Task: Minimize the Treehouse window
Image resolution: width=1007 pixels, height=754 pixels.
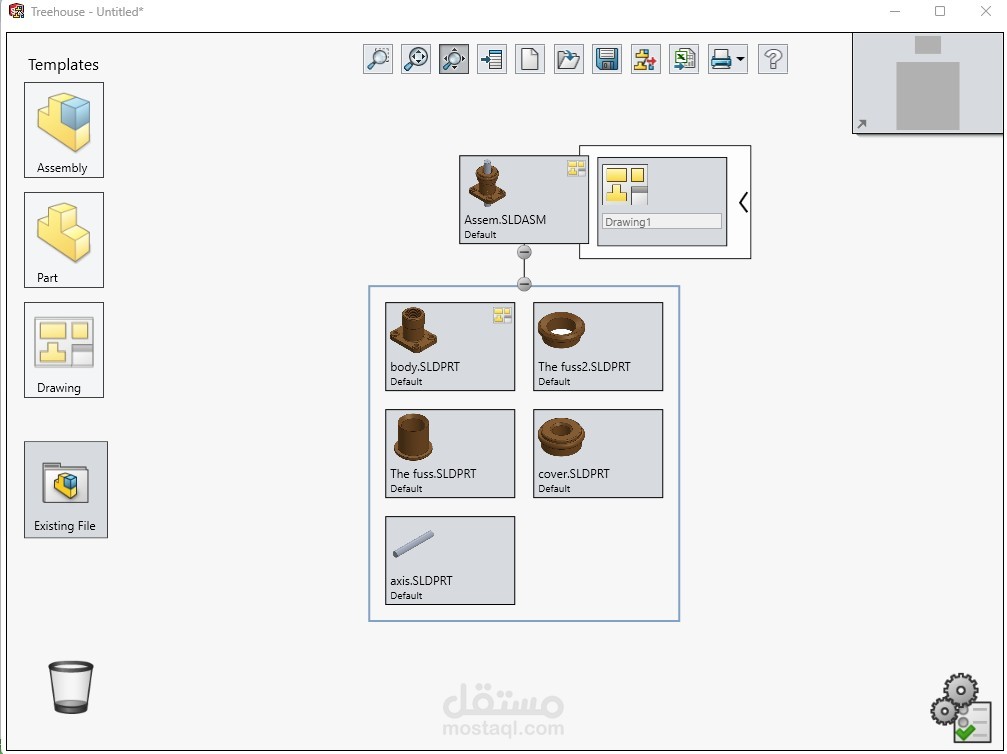Action: click(x=895, y=11)
